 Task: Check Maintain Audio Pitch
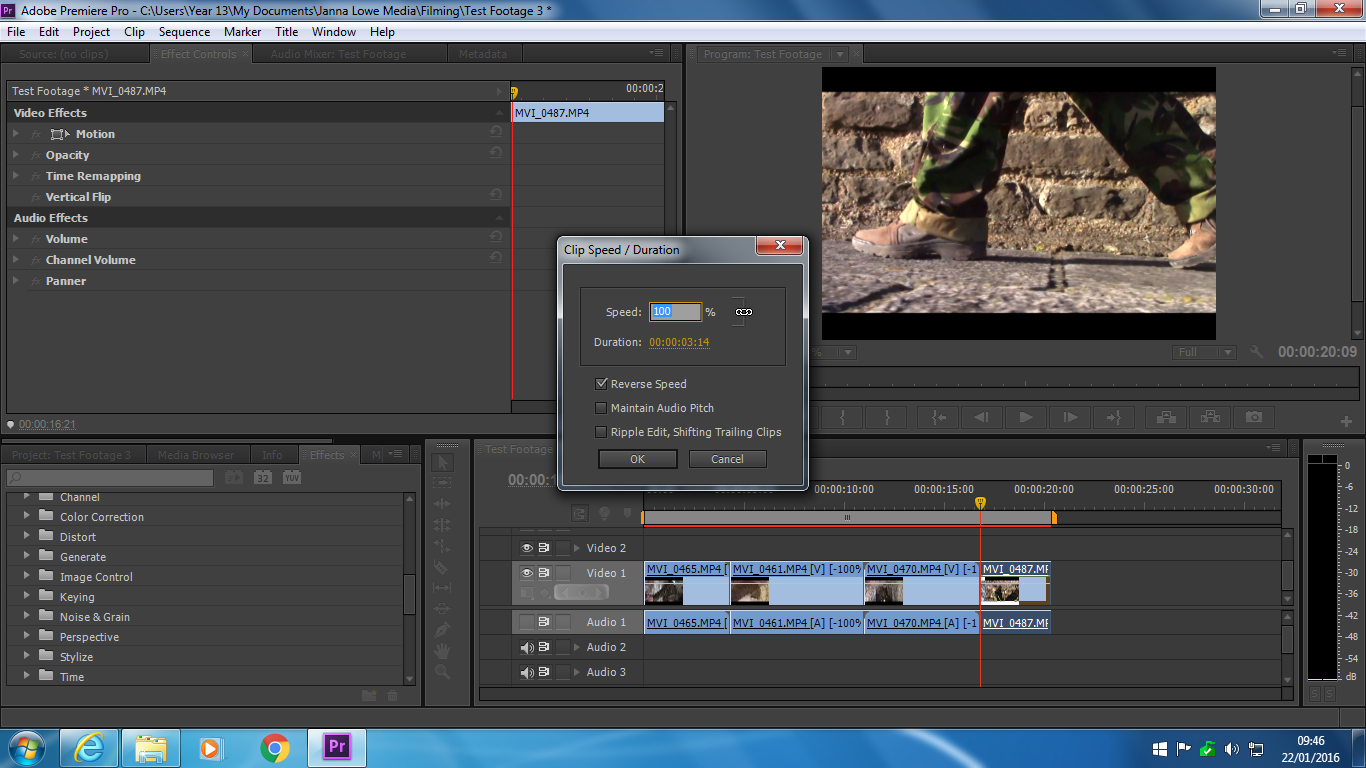click(x=601, y=407)
